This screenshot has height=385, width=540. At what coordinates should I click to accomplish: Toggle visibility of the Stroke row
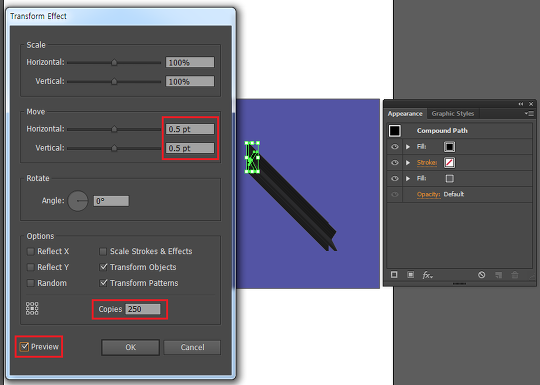(395, 163)
